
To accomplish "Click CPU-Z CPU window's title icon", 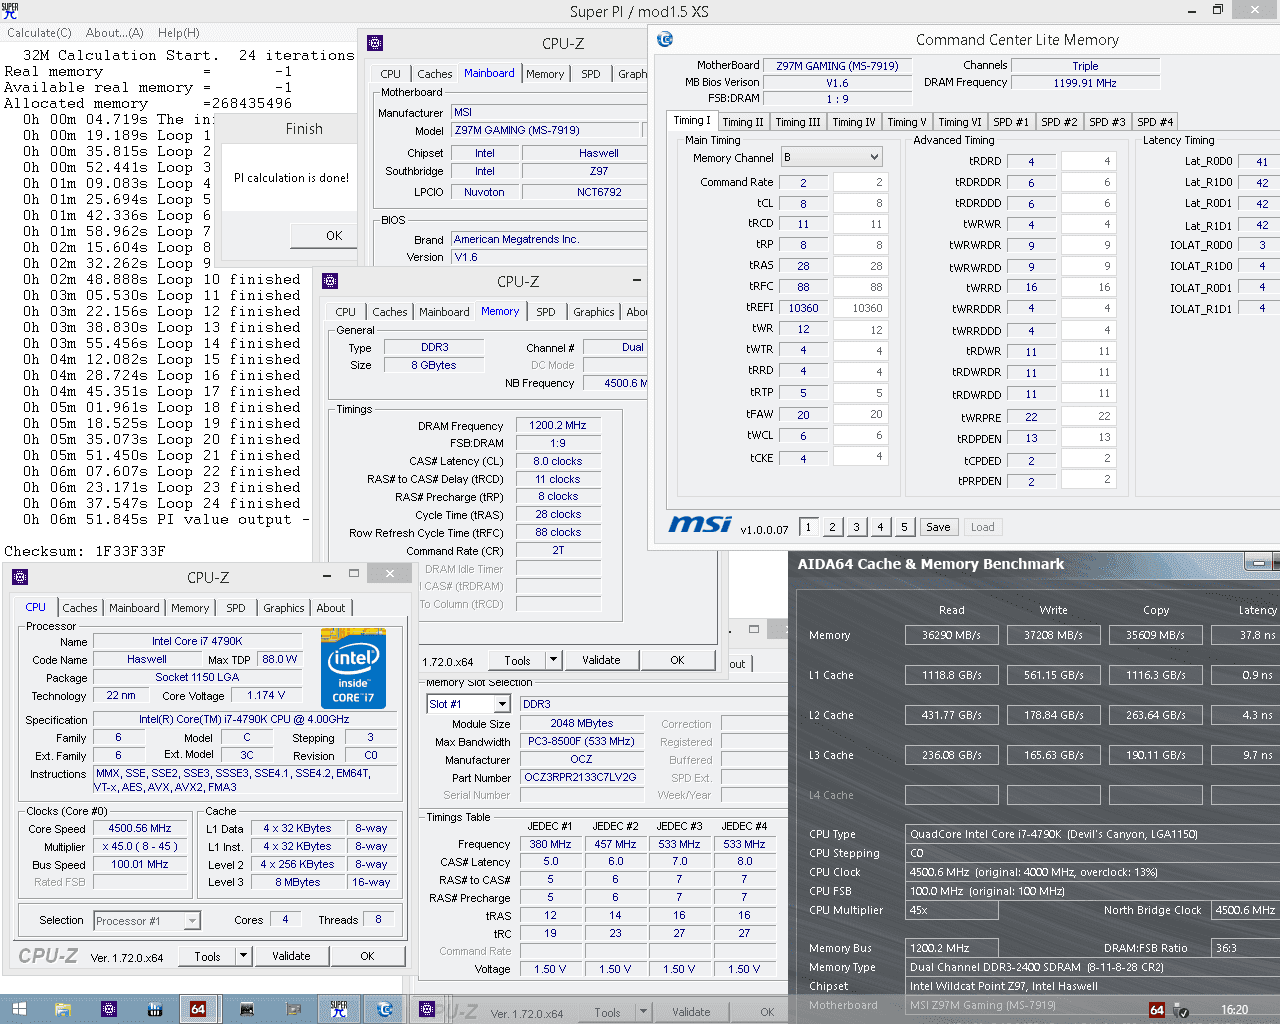I will [20, 577].
